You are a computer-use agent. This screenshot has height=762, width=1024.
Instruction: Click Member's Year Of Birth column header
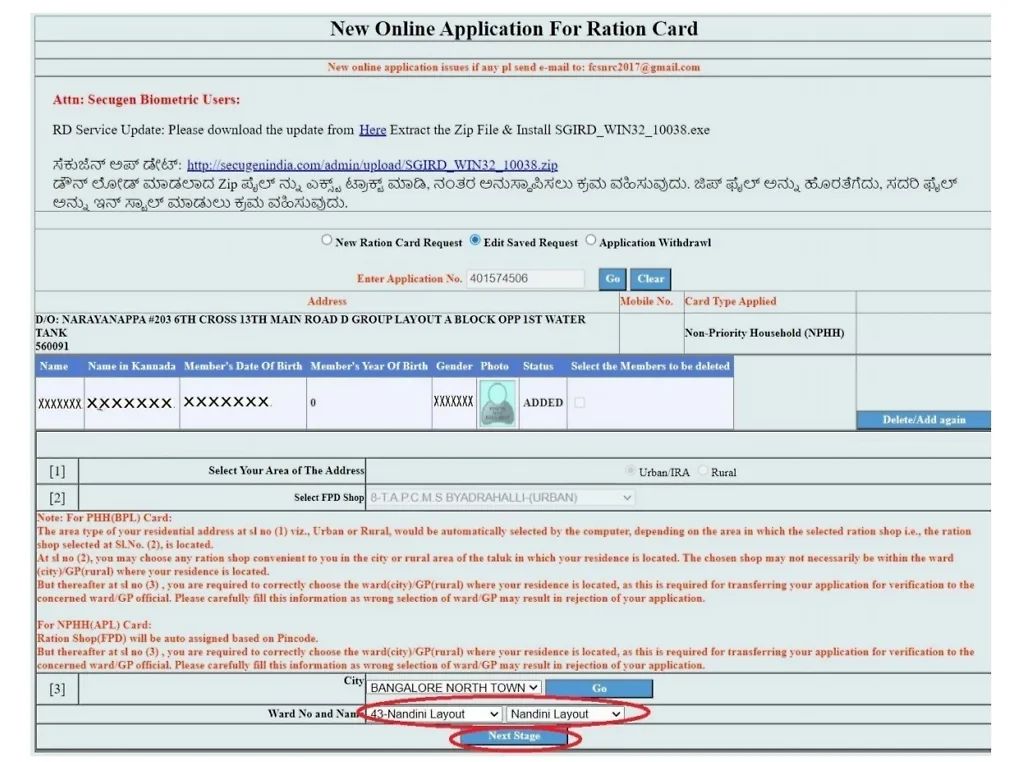click(369, 366)
